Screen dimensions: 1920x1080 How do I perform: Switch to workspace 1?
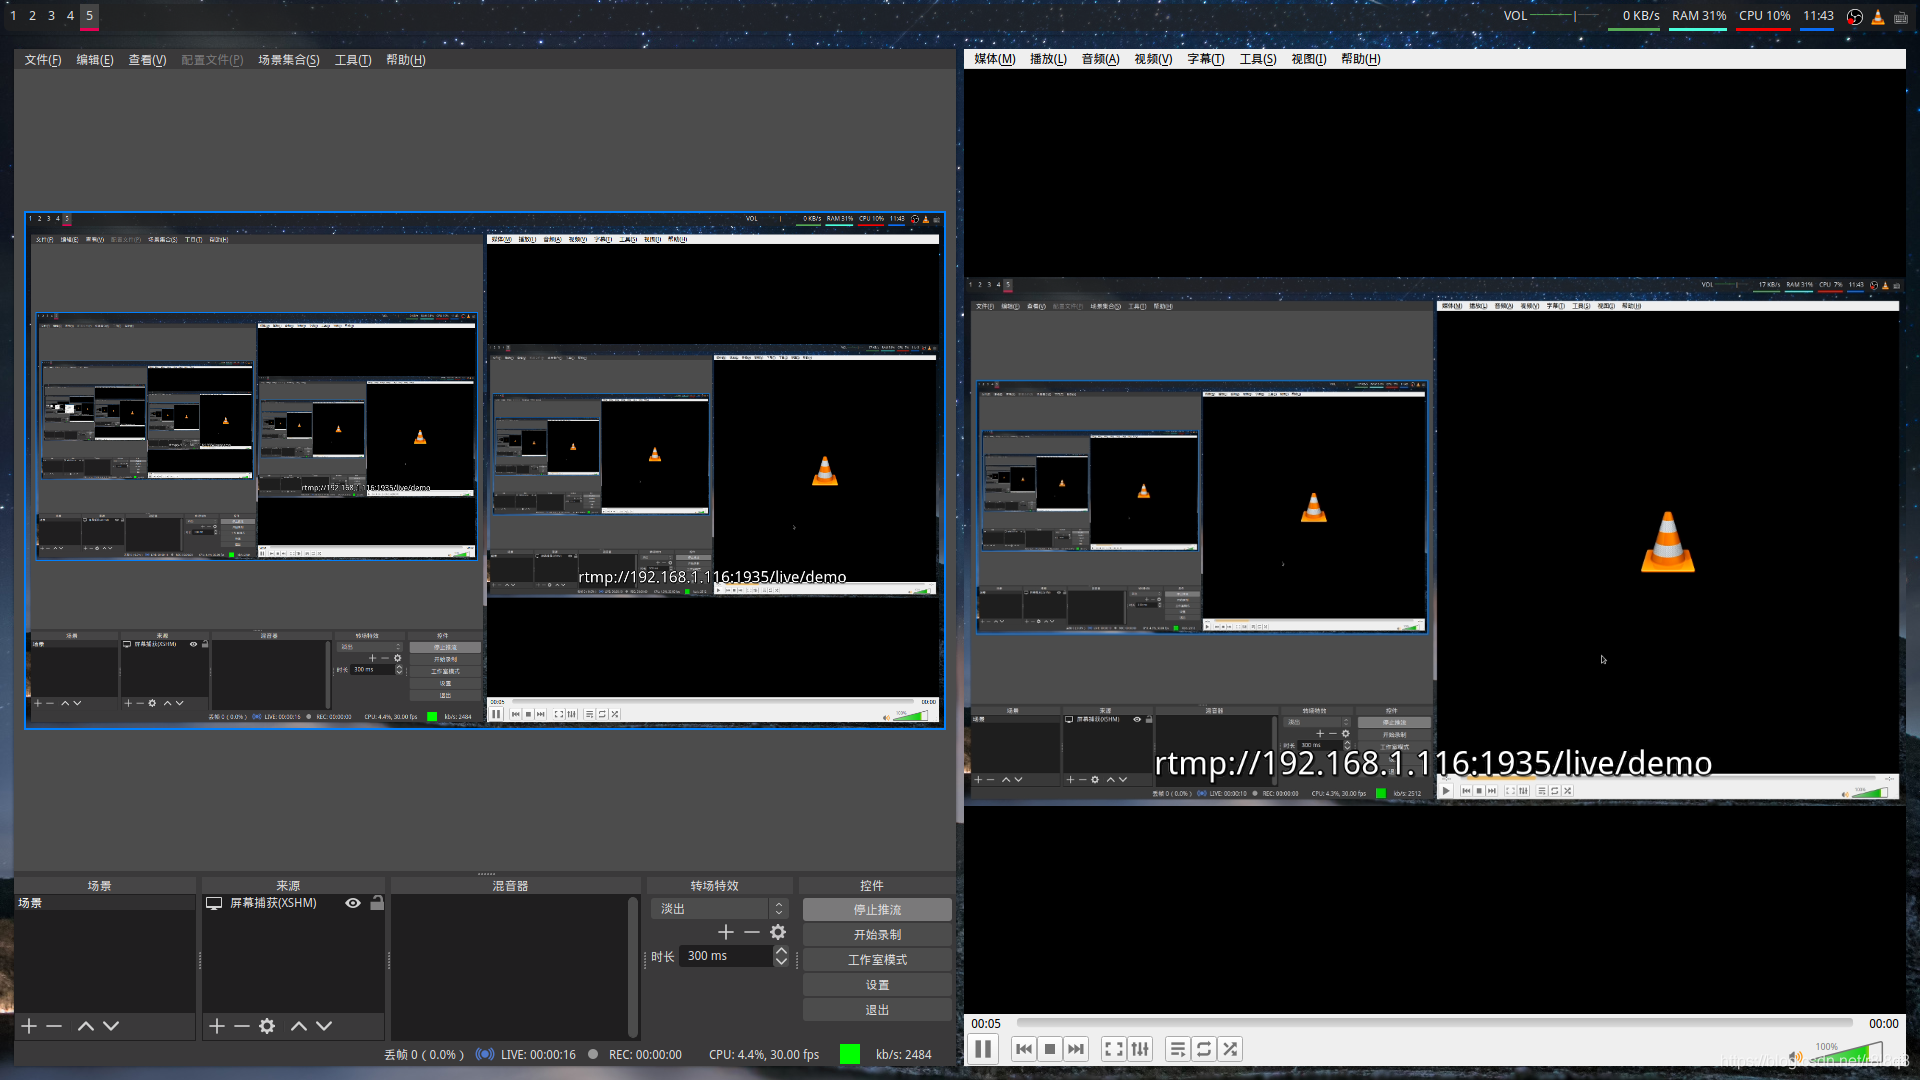tap(13, 16)
